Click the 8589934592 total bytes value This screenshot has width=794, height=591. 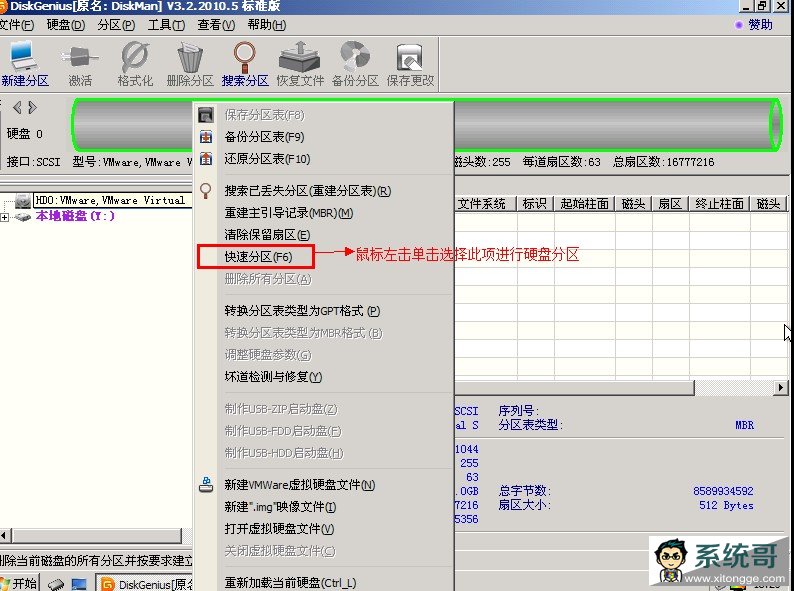[x=723, y=491]
